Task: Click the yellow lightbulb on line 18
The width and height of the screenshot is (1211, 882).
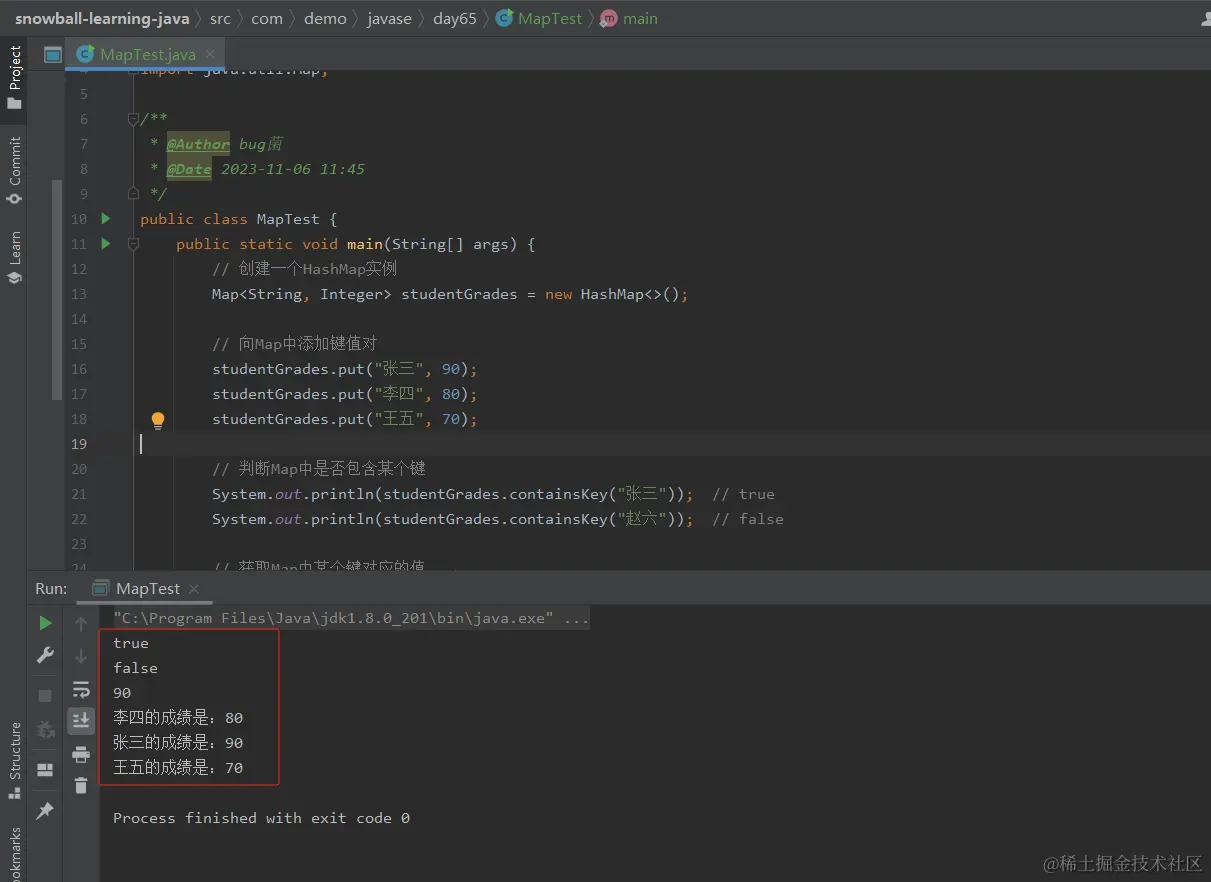Action: point(157,420)
